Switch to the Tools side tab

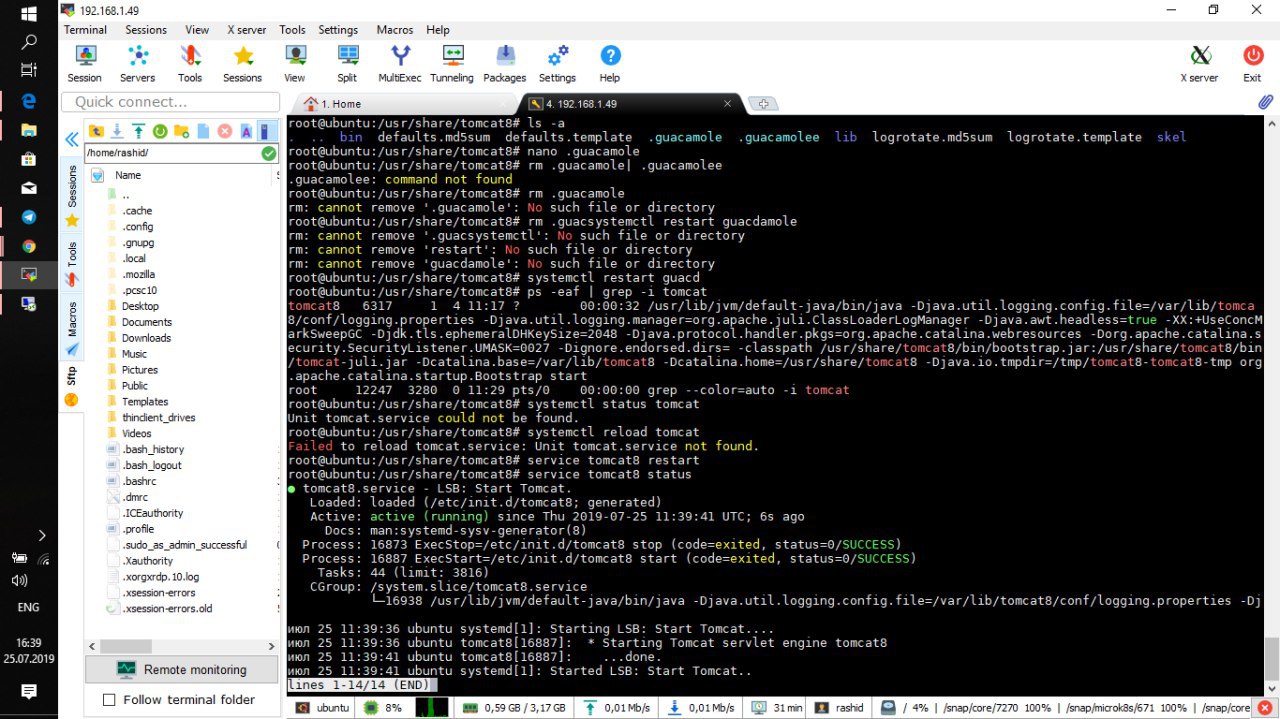tap(72, 262)
